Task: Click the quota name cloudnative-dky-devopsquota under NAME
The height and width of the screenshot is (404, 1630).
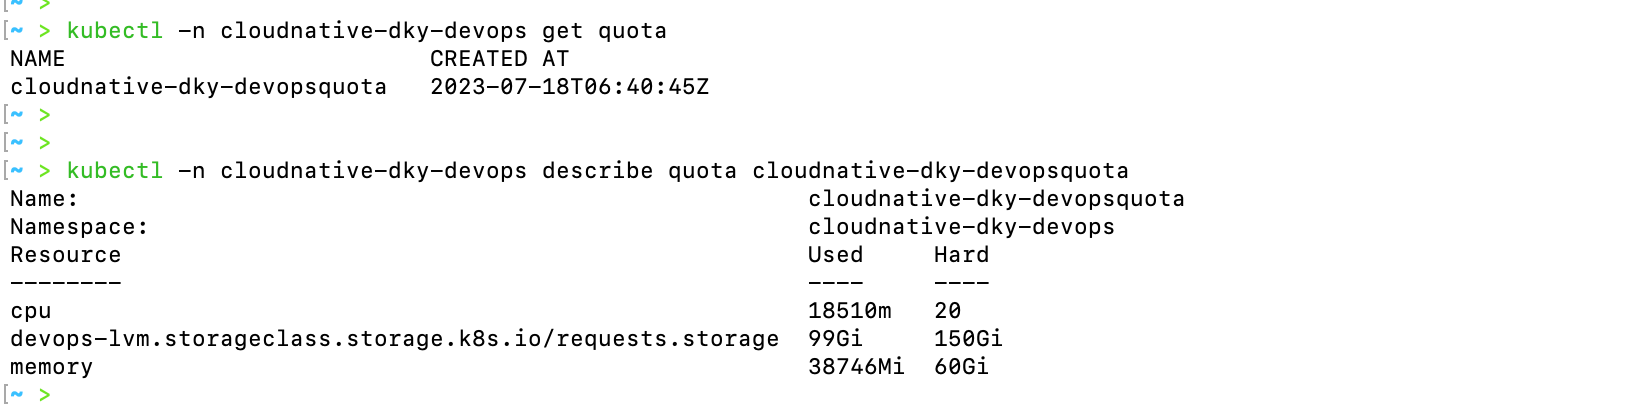Action: pyautogui.click(x=198, y=87)
